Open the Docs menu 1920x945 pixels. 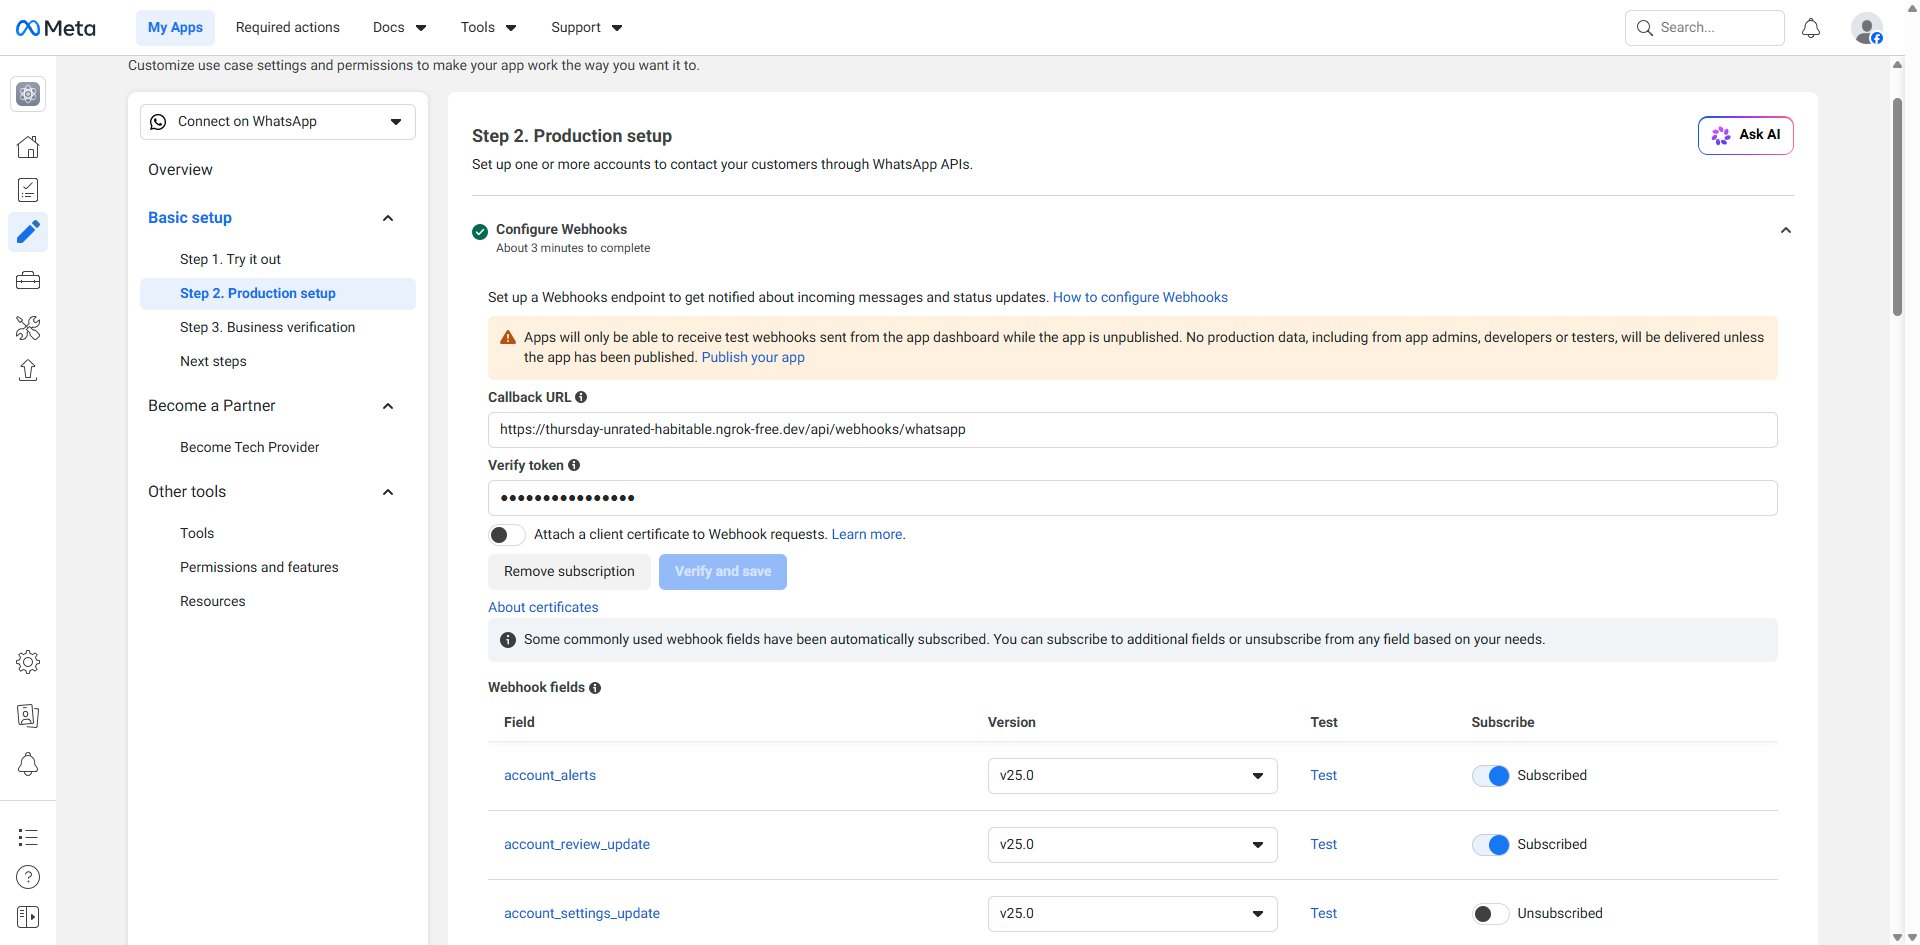[399, 28]
